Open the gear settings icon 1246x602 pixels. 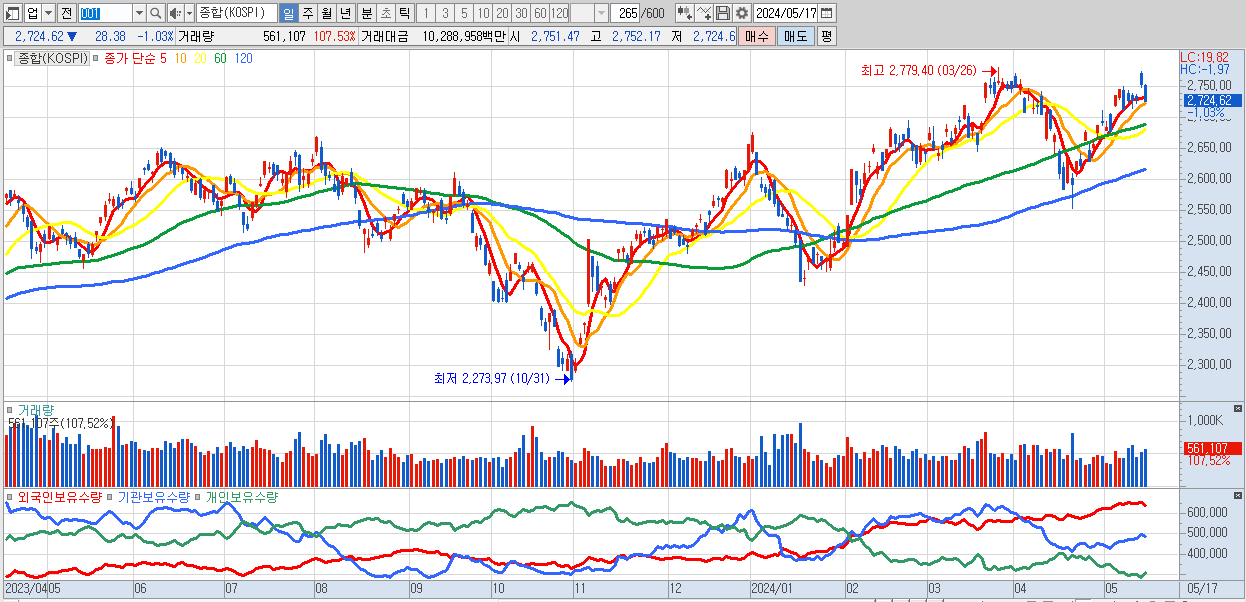click(x=741, y=13)
